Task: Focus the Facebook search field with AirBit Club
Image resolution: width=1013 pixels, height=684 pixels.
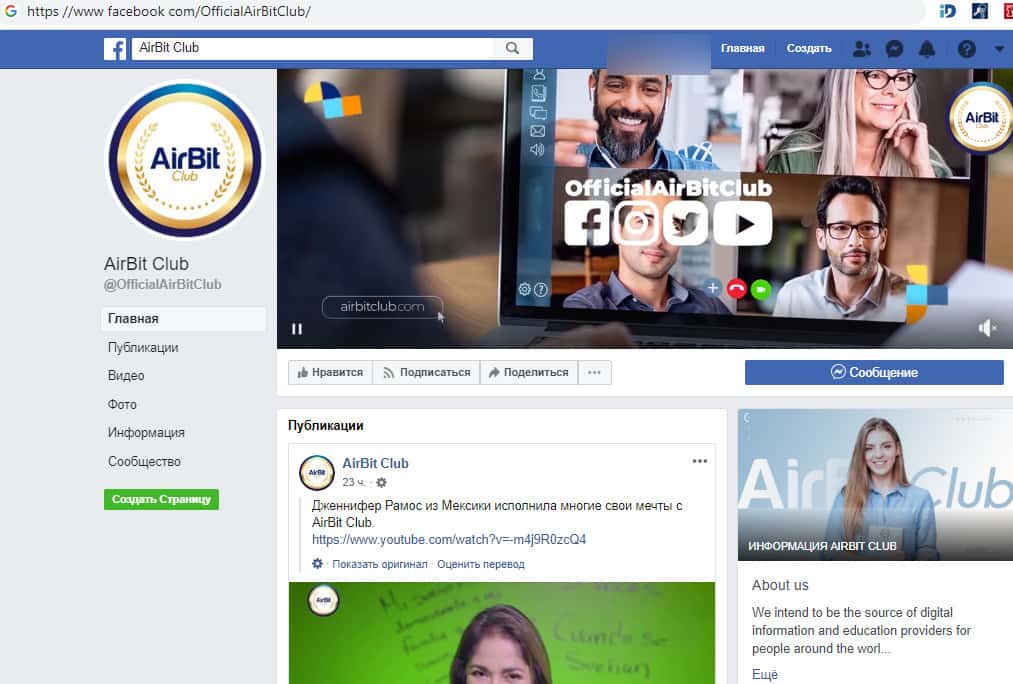Action: click(313, 48)
